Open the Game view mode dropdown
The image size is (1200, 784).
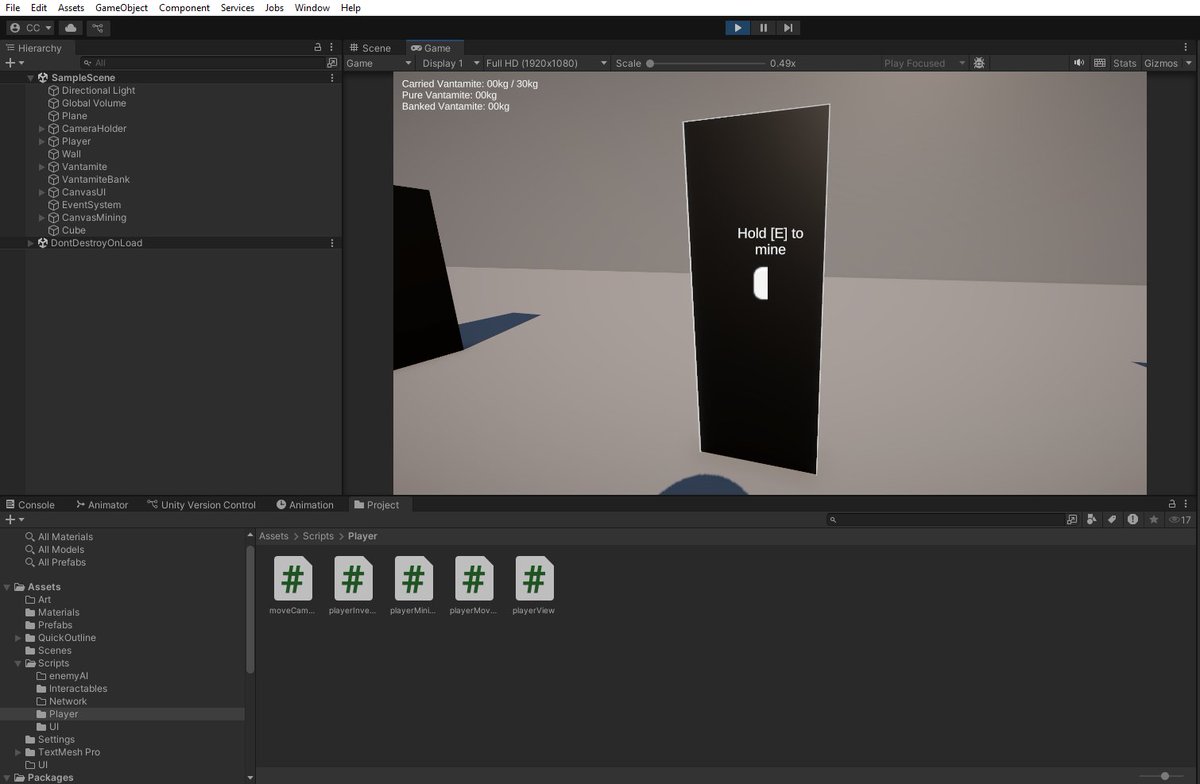pyautogui.click(x=378, y=63)
